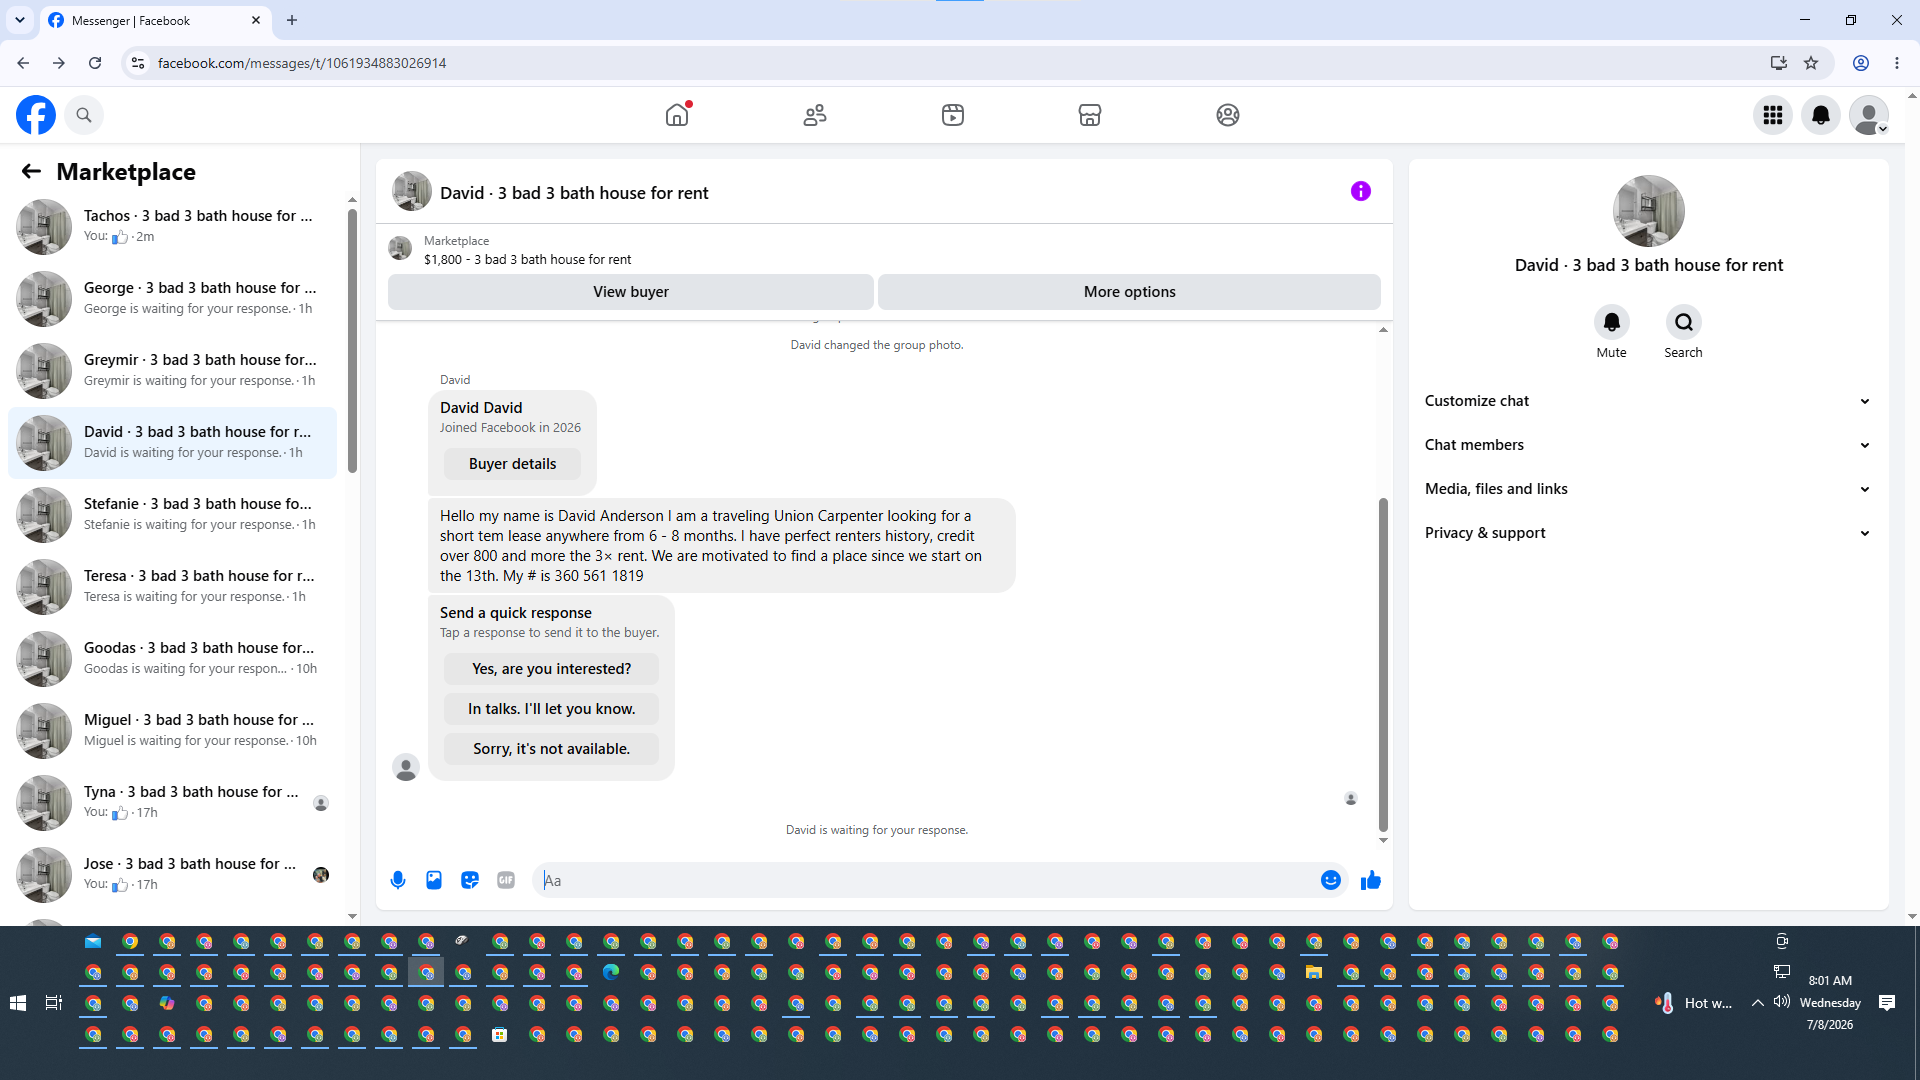The width and height of the screenshot is (1920, 1080).
Task: Expand the Chat members section
Action: [1648, 445]
